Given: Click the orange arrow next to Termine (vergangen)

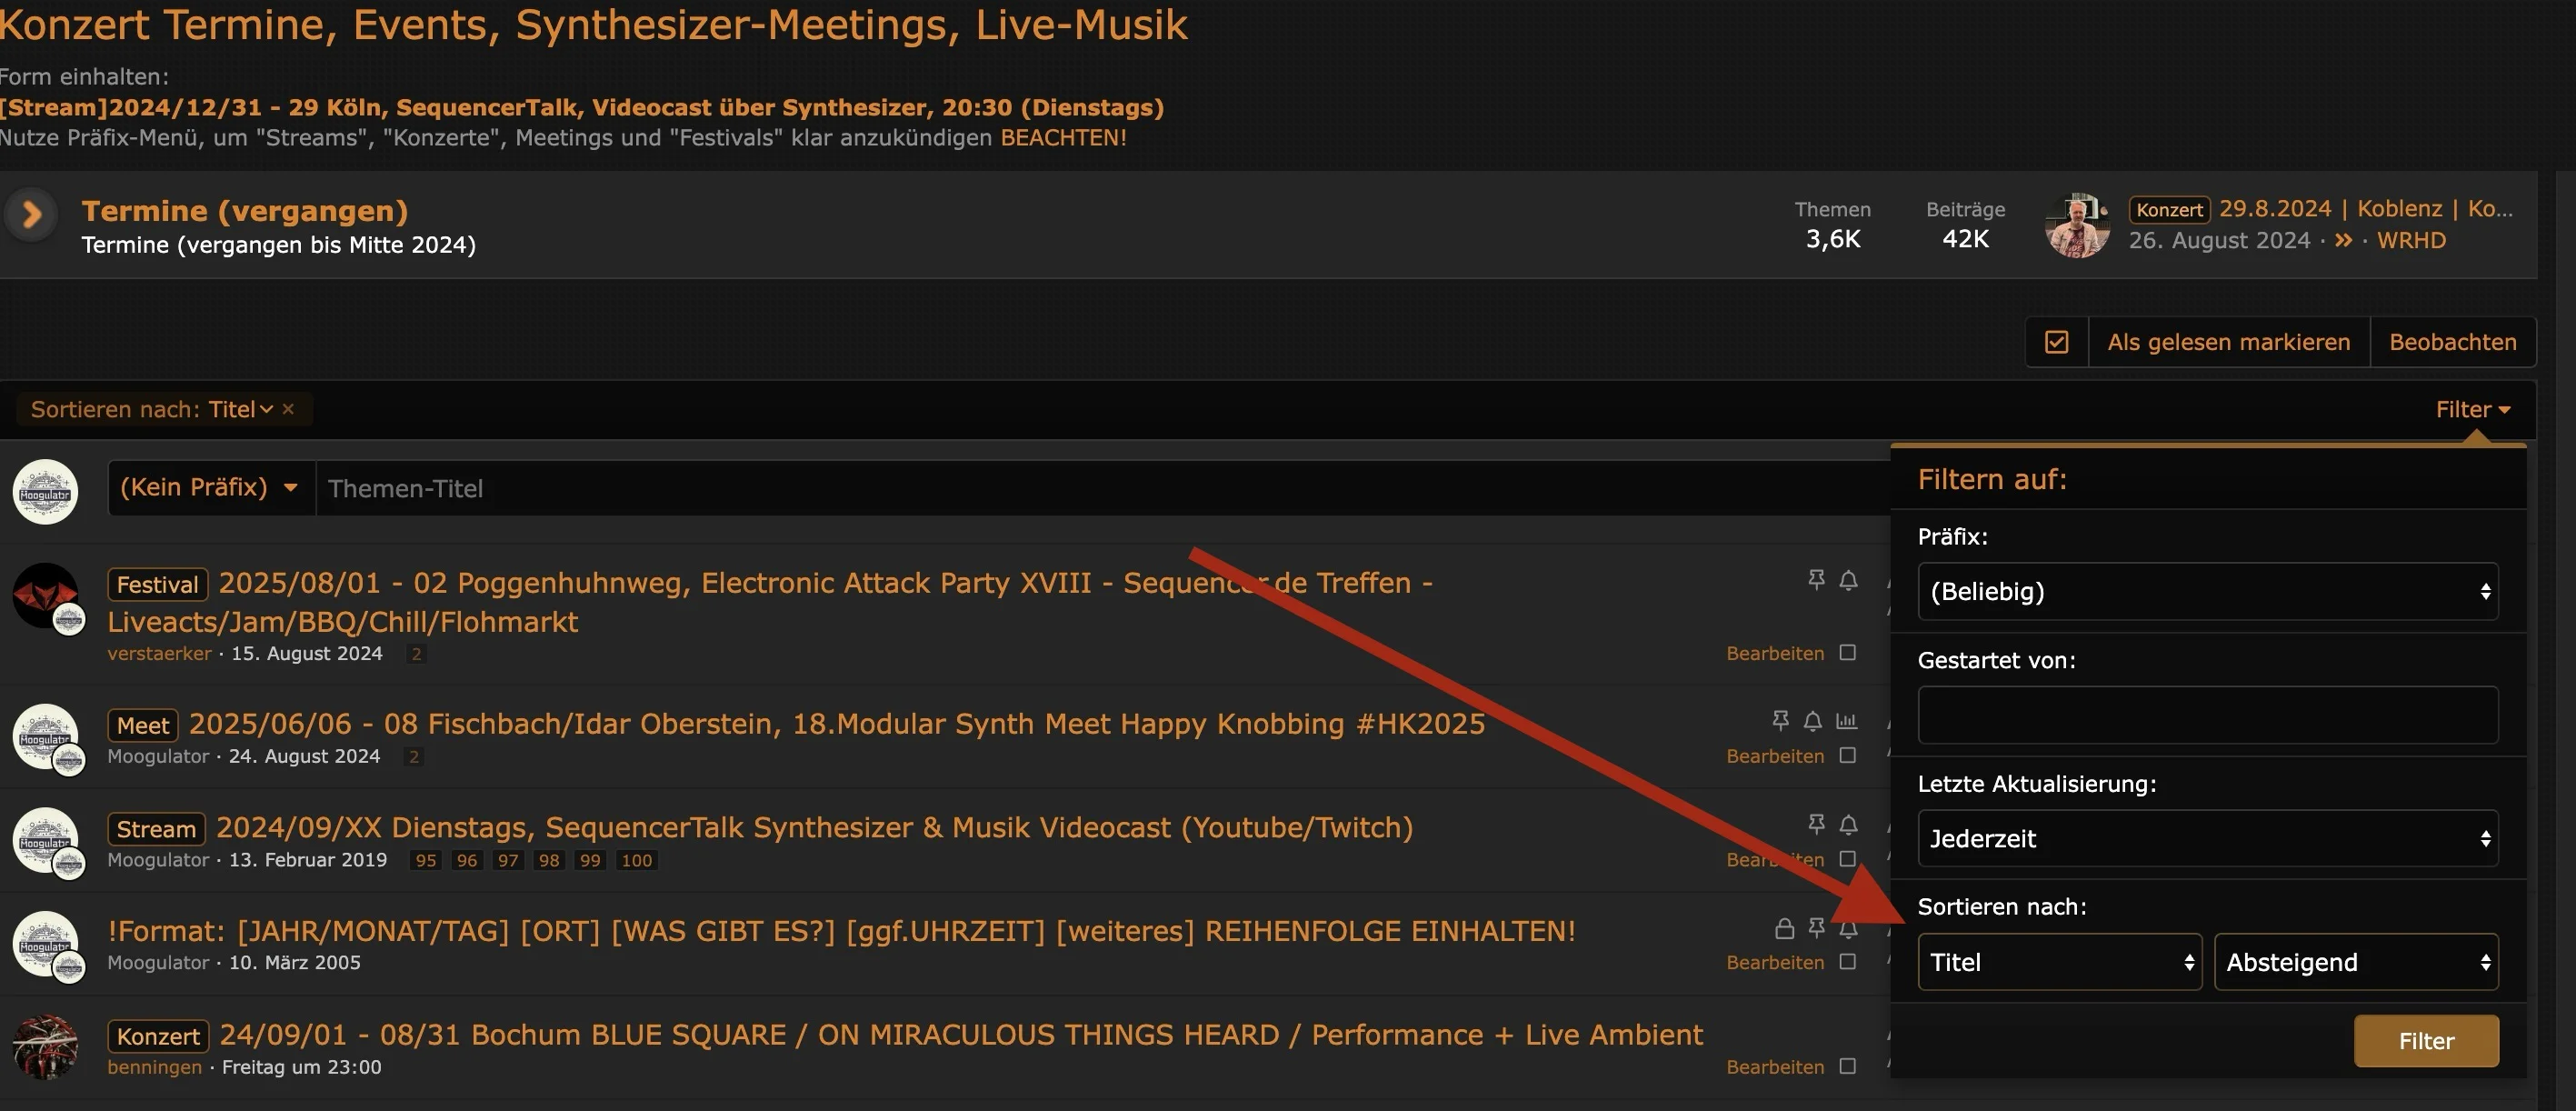Looking at the screenshot, I should 31,214.
